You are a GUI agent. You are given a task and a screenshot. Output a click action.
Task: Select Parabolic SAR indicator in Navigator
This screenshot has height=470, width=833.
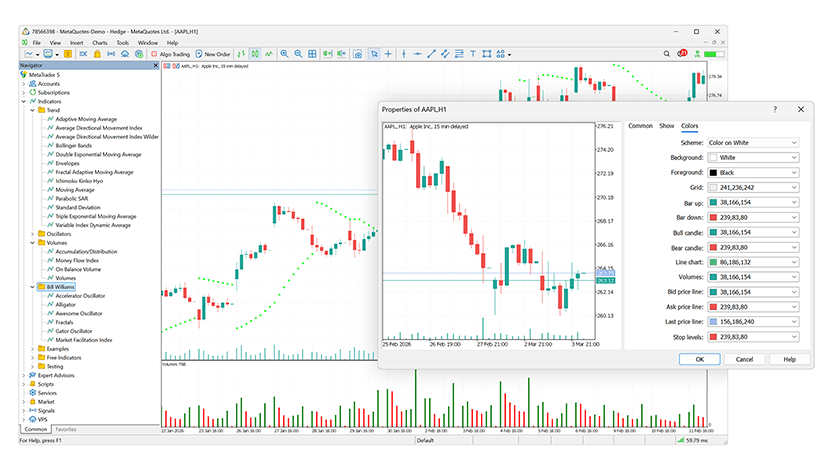(x=72, y=199)
